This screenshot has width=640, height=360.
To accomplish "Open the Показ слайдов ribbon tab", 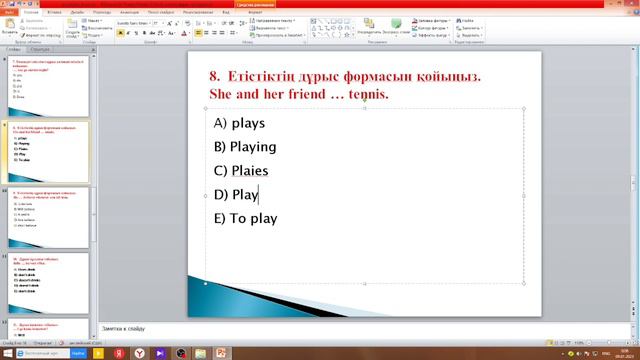I will (x=161, y=12).
